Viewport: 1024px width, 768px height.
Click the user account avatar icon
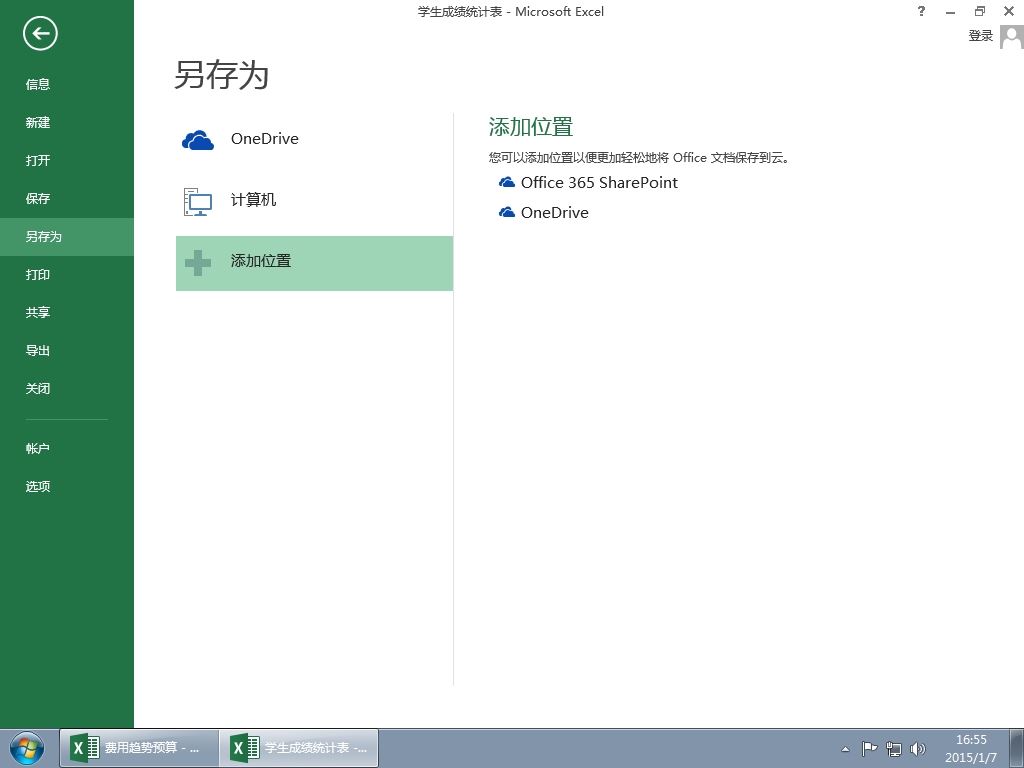1012,37
